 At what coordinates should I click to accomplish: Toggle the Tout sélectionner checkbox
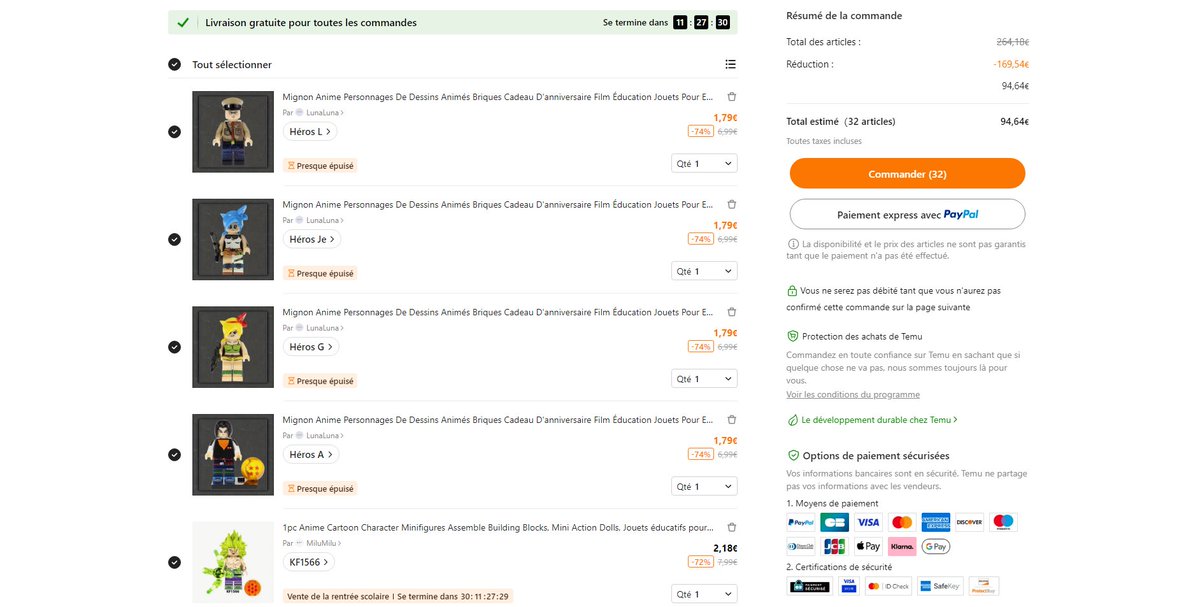click(175, 65)
